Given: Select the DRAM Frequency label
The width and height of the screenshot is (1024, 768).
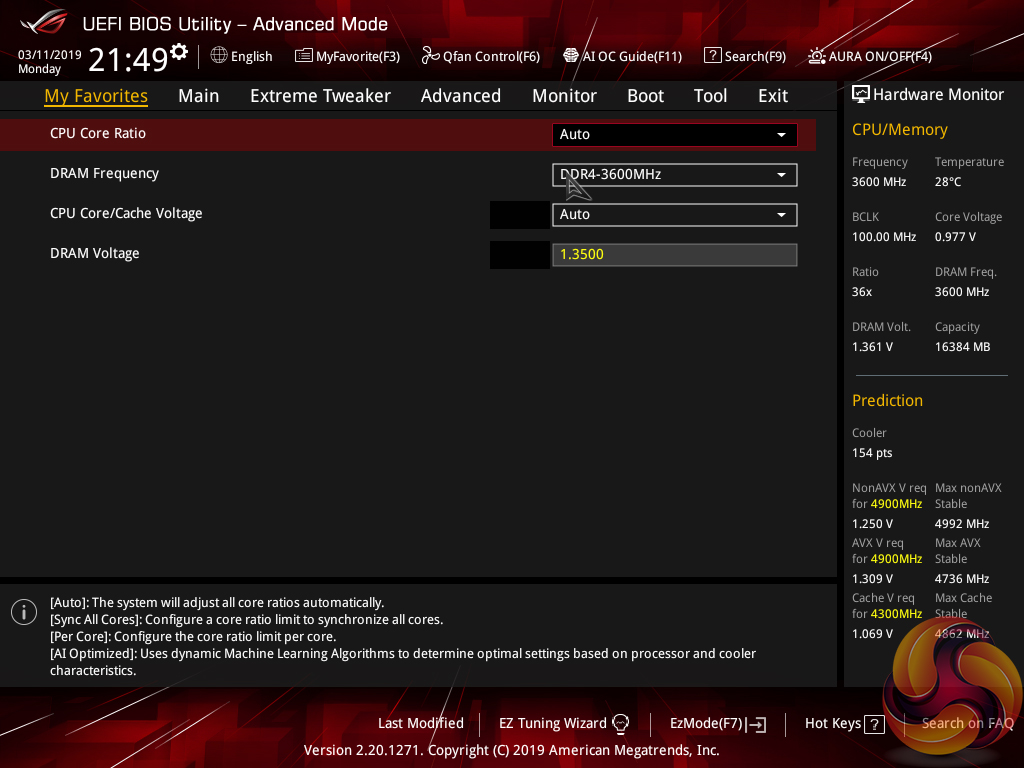Looking at the screenshot, I should pyautogui.click(x=104, y=173).
